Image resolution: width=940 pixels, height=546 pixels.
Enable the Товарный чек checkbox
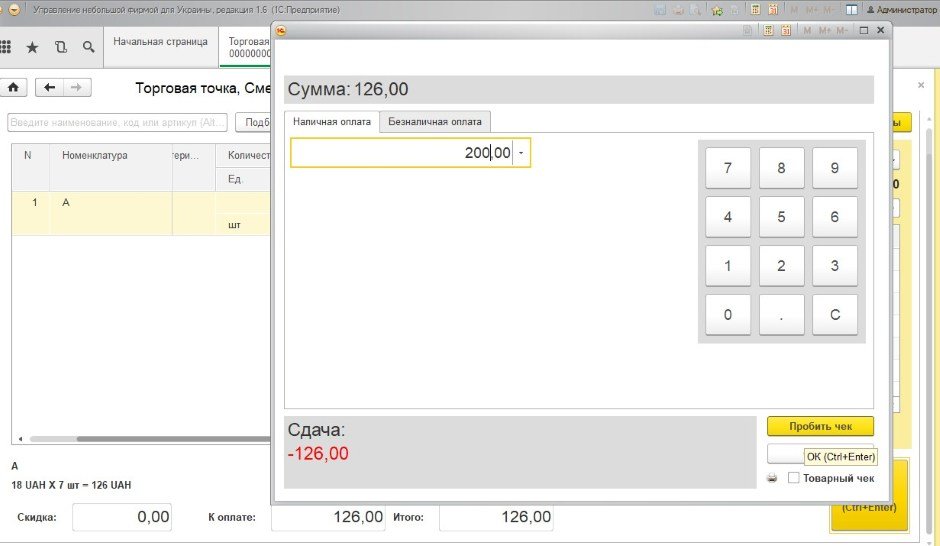pos(794,478)
